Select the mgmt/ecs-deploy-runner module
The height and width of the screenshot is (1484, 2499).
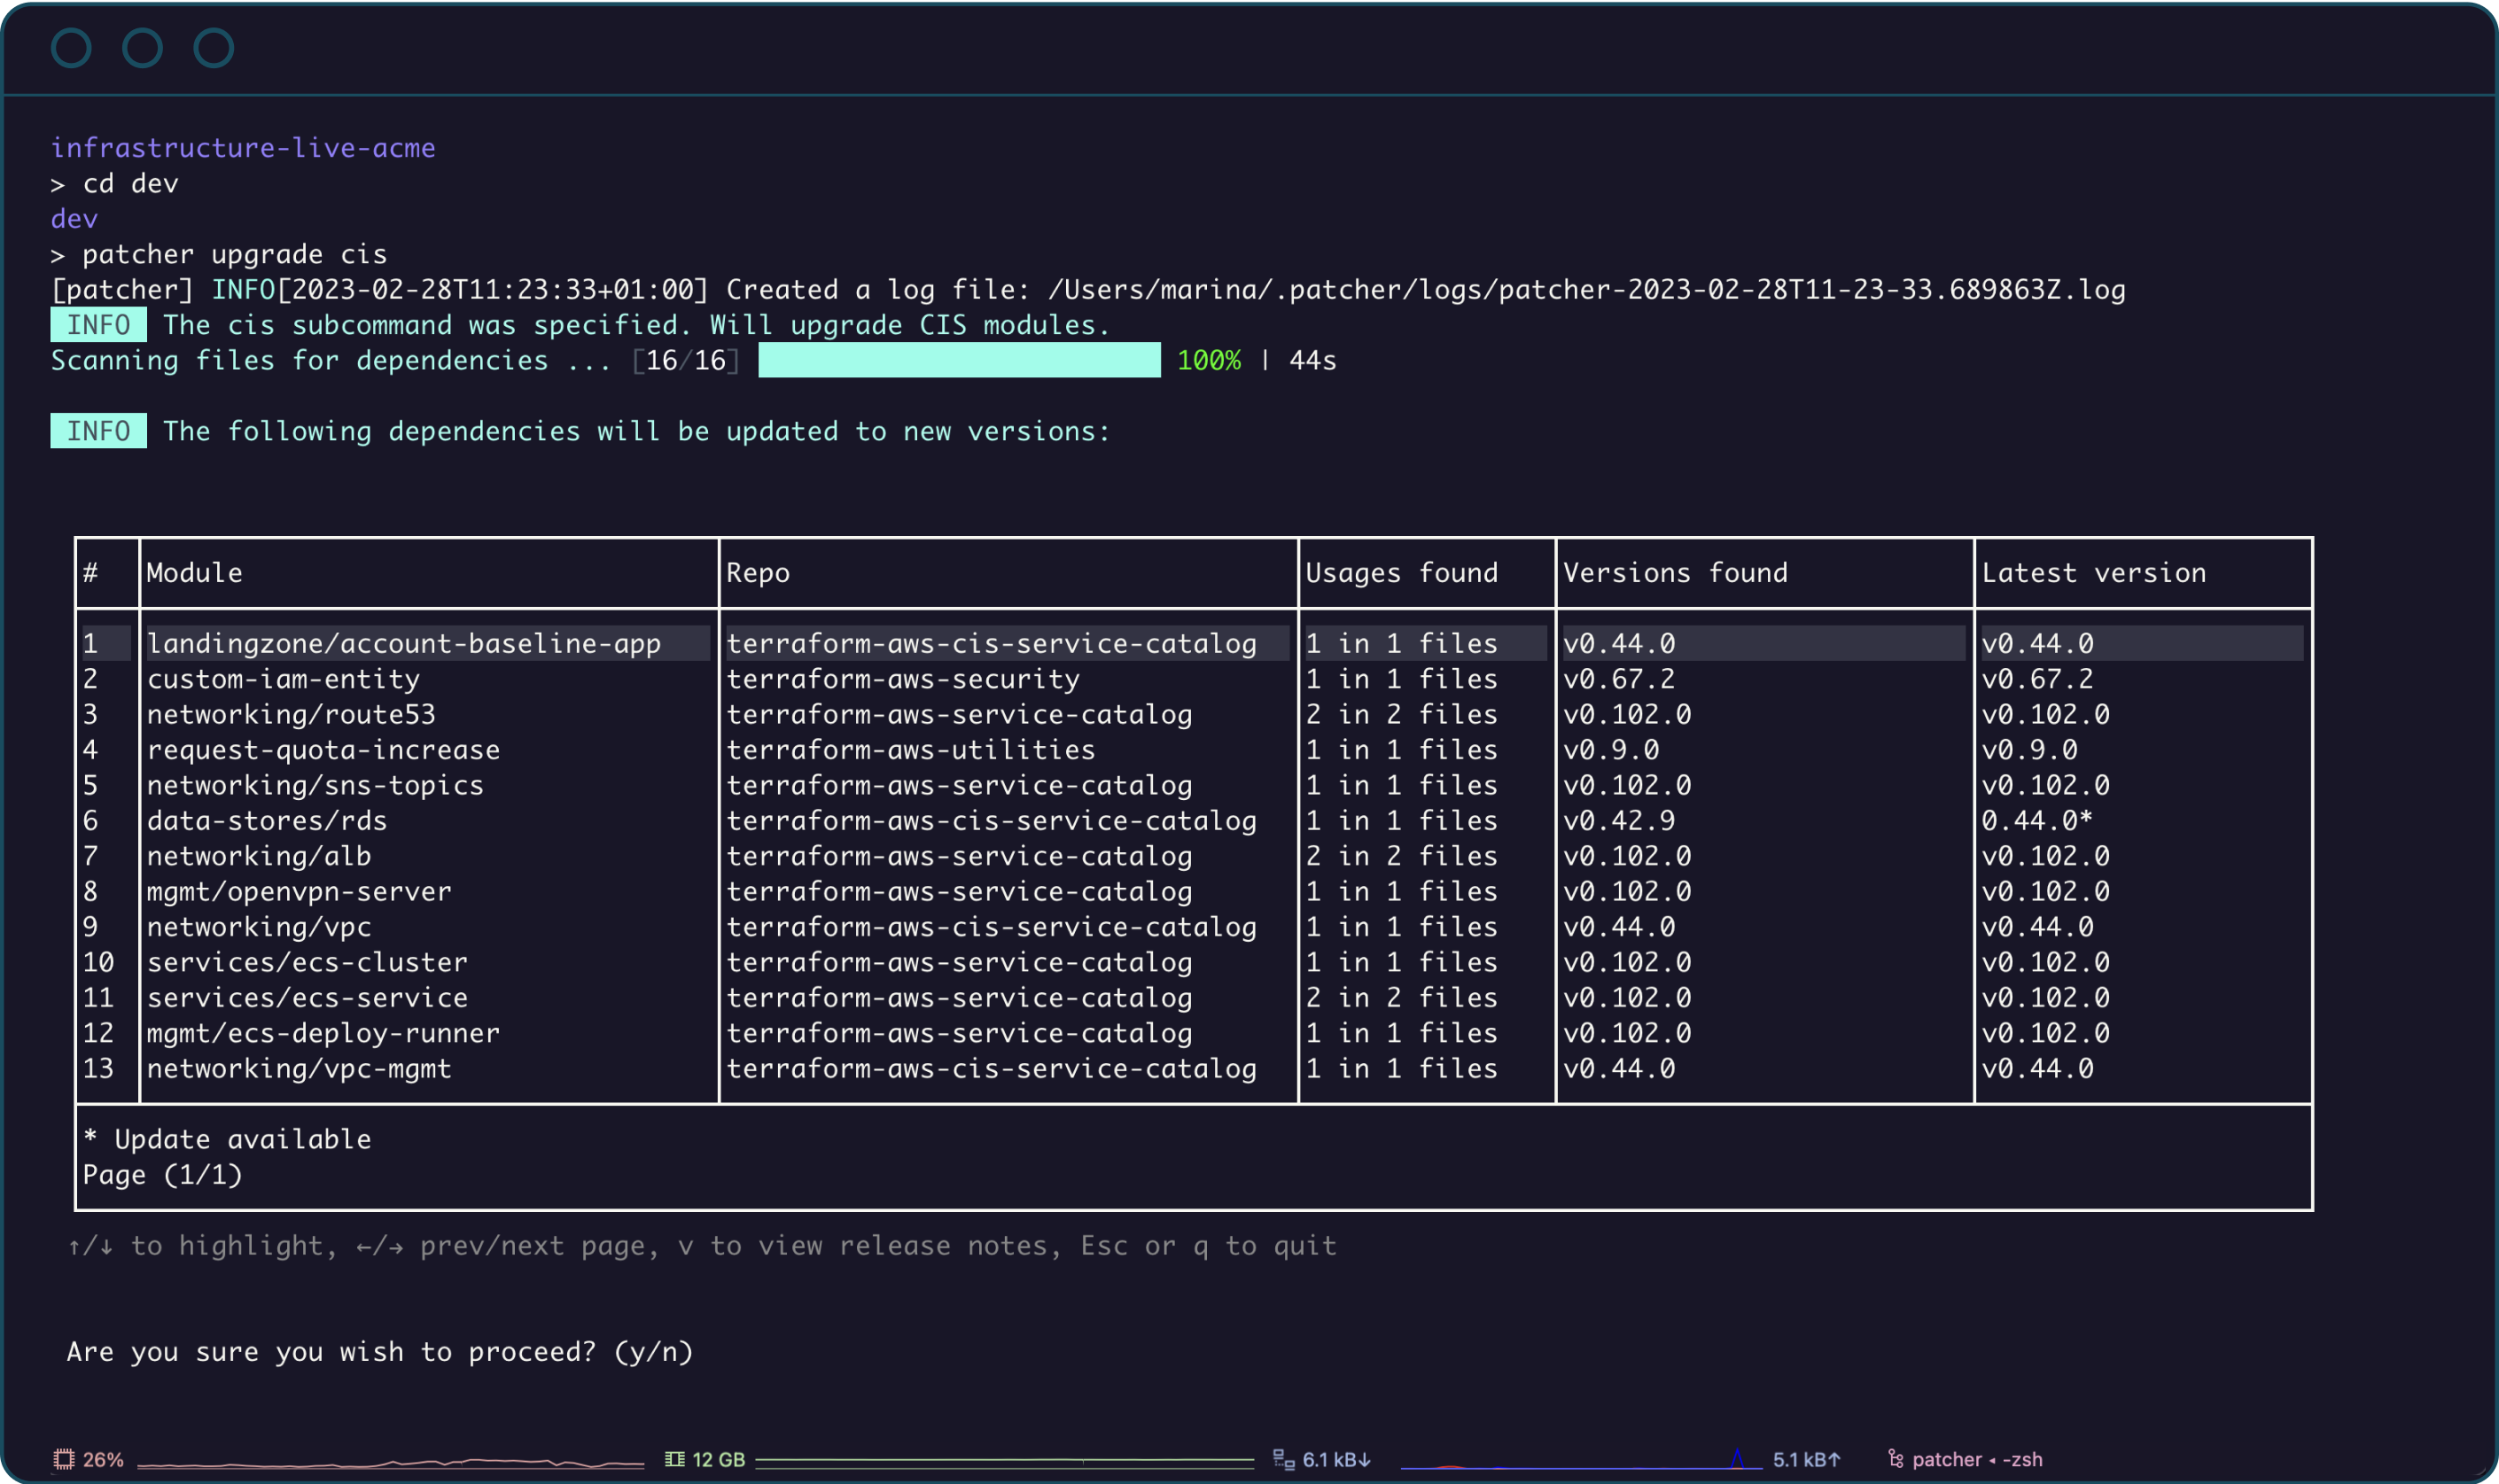[x=323, y=1033]
